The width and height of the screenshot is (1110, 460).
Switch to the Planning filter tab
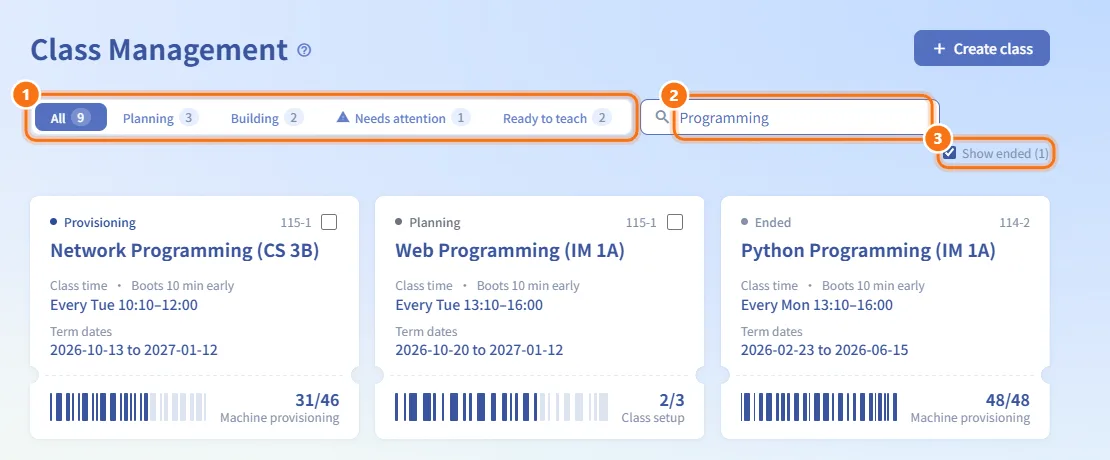point(160,117)
